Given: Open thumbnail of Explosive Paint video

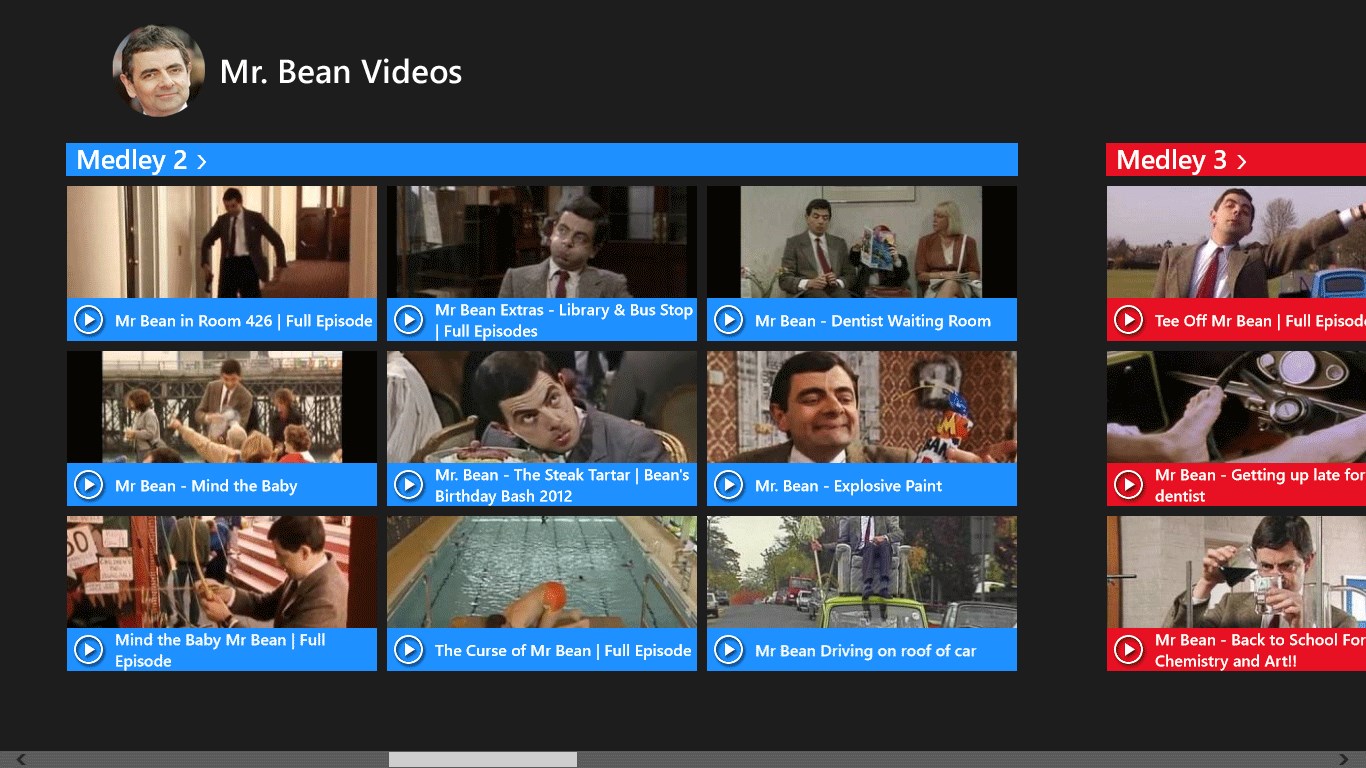Looking at the screenshot, I should click(862, 407).
